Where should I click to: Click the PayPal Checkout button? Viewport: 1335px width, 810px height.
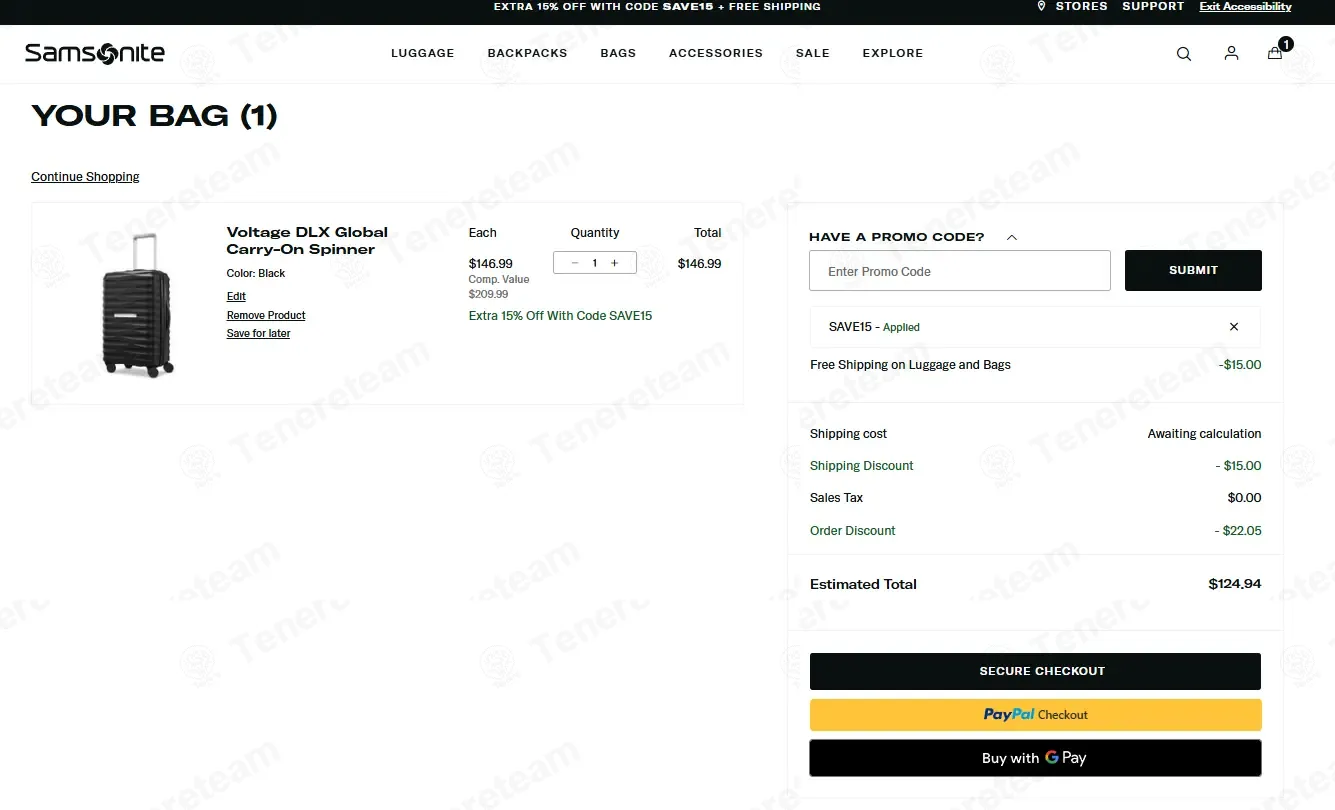(1035, 714)
